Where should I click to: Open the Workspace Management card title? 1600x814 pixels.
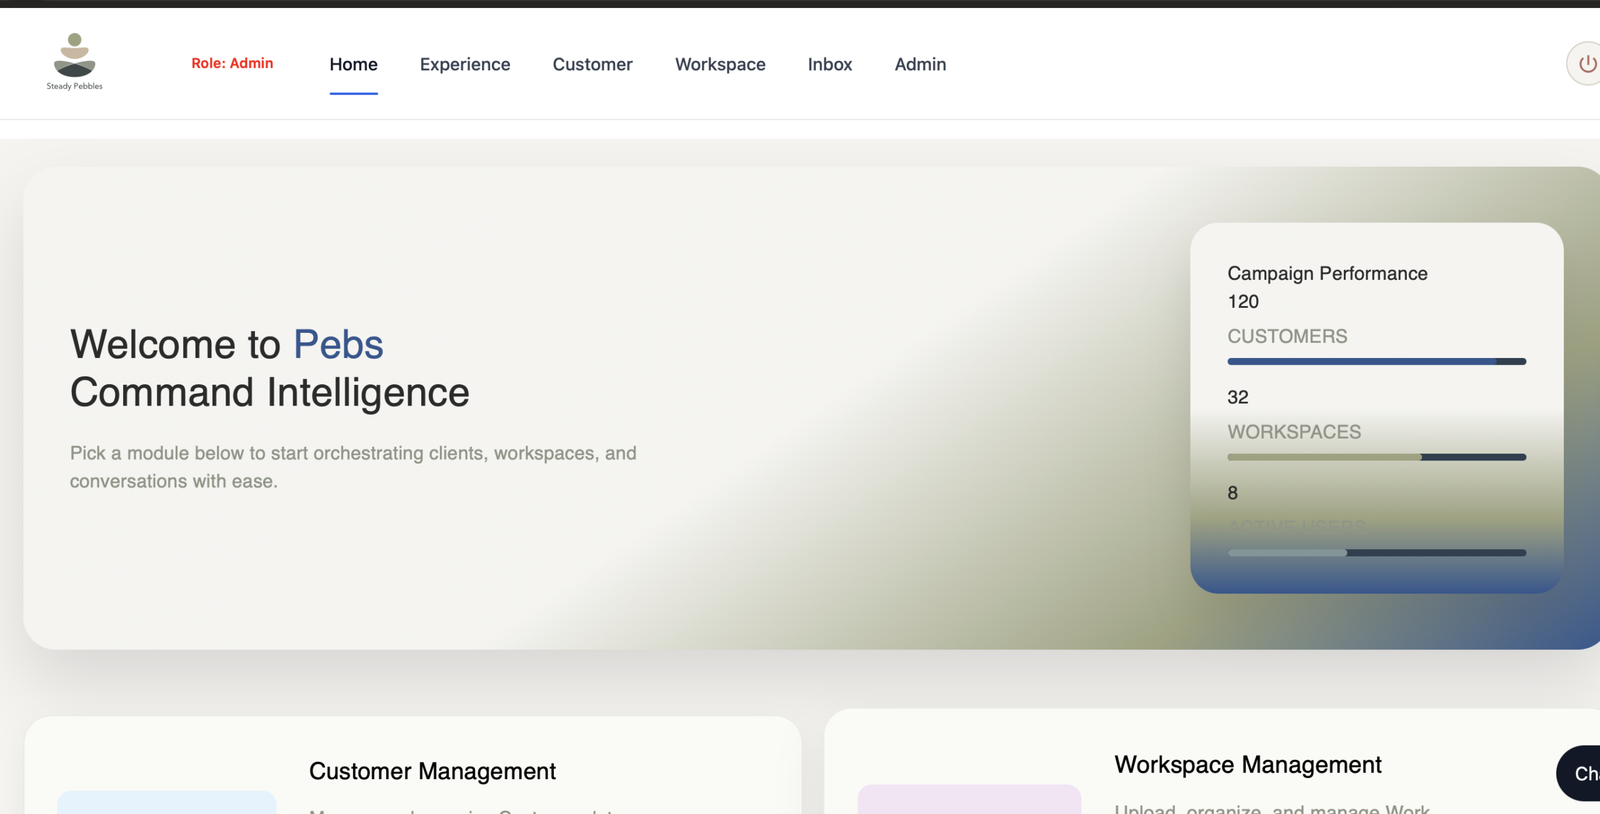tap(1247, 765)
